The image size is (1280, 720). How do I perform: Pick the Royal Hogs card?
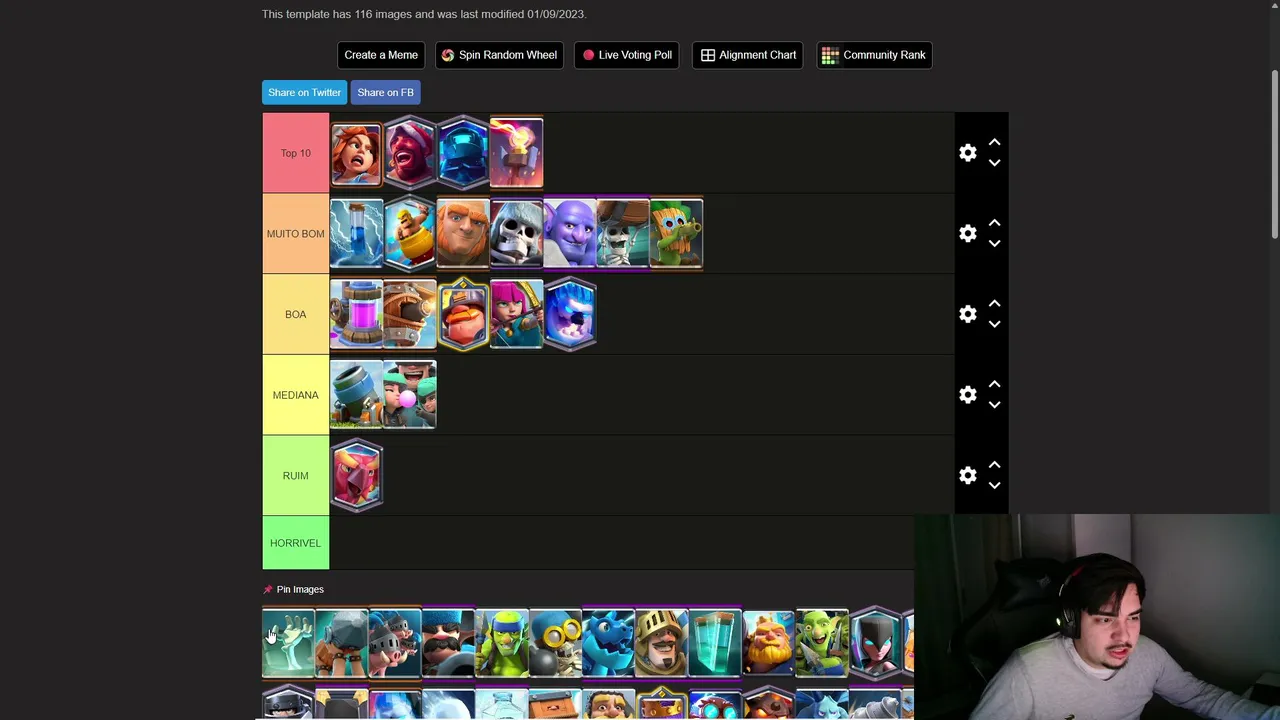395,643
